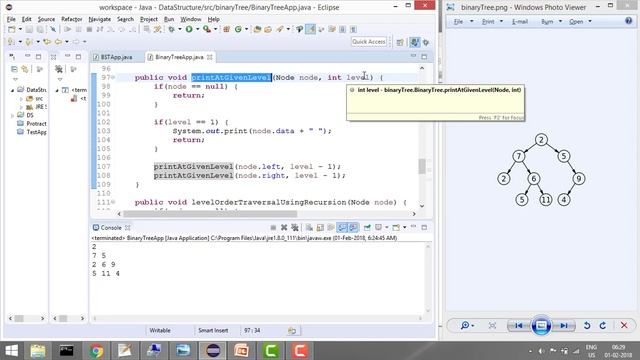Play slide show in Photo Viewer
Screen dimensions: 640x360
point(541,325)
